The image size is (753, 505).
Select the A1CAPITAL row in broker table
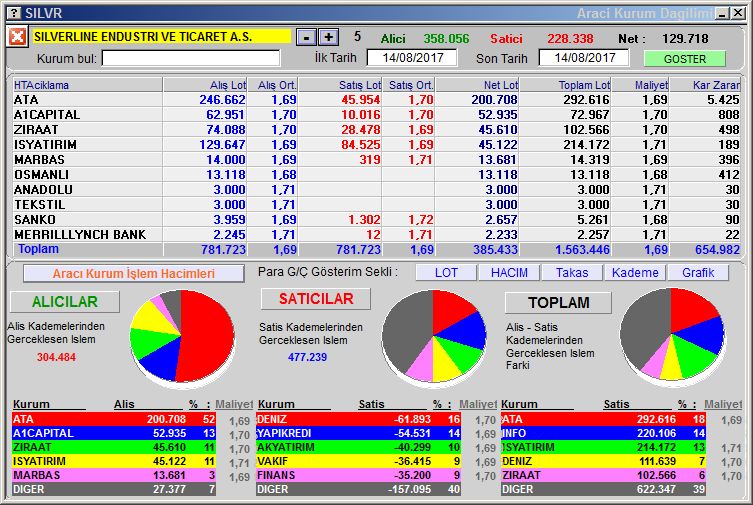pos(376,115)
